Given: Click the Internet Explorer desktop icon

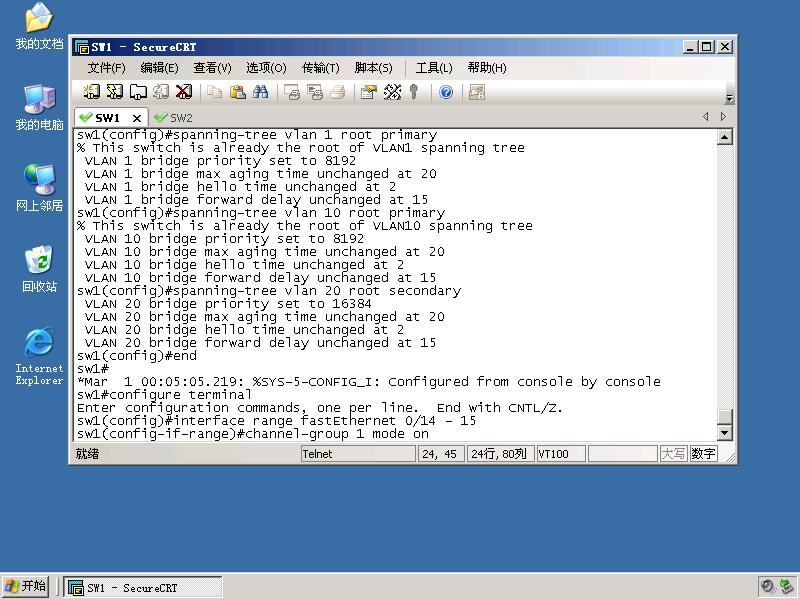Looking at the screenshot, I should [39, 356].
